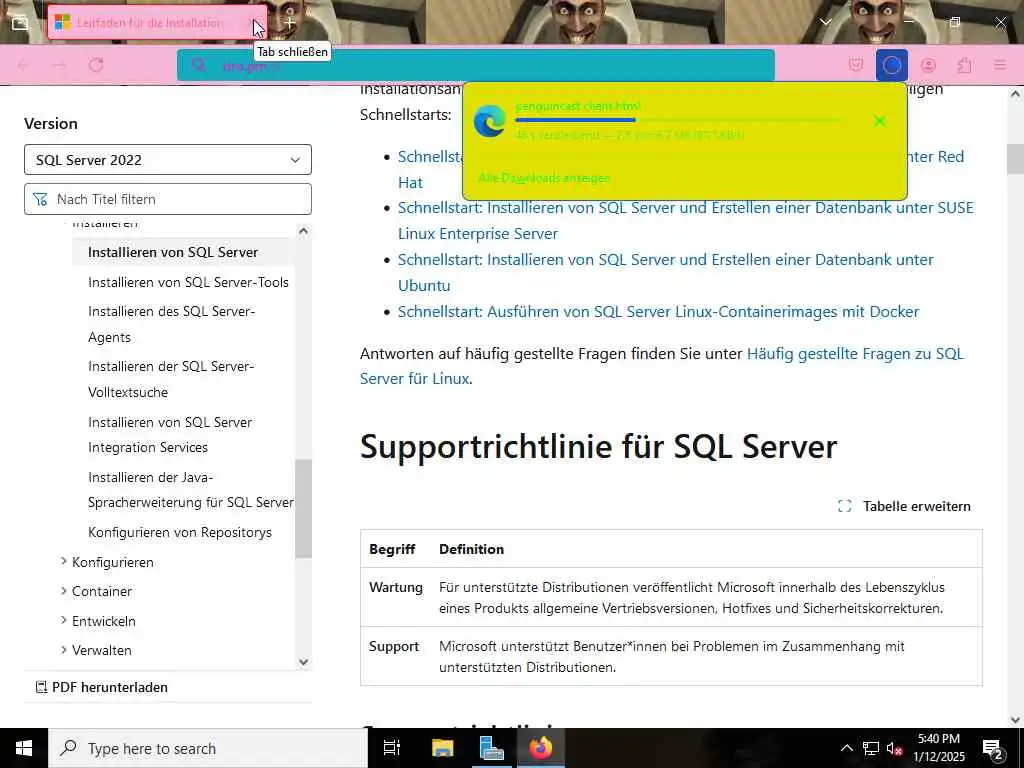1024x768 pixels.
Task: Click the sidebar tree scrollbar thumb
Action: (x=303, y=509)
